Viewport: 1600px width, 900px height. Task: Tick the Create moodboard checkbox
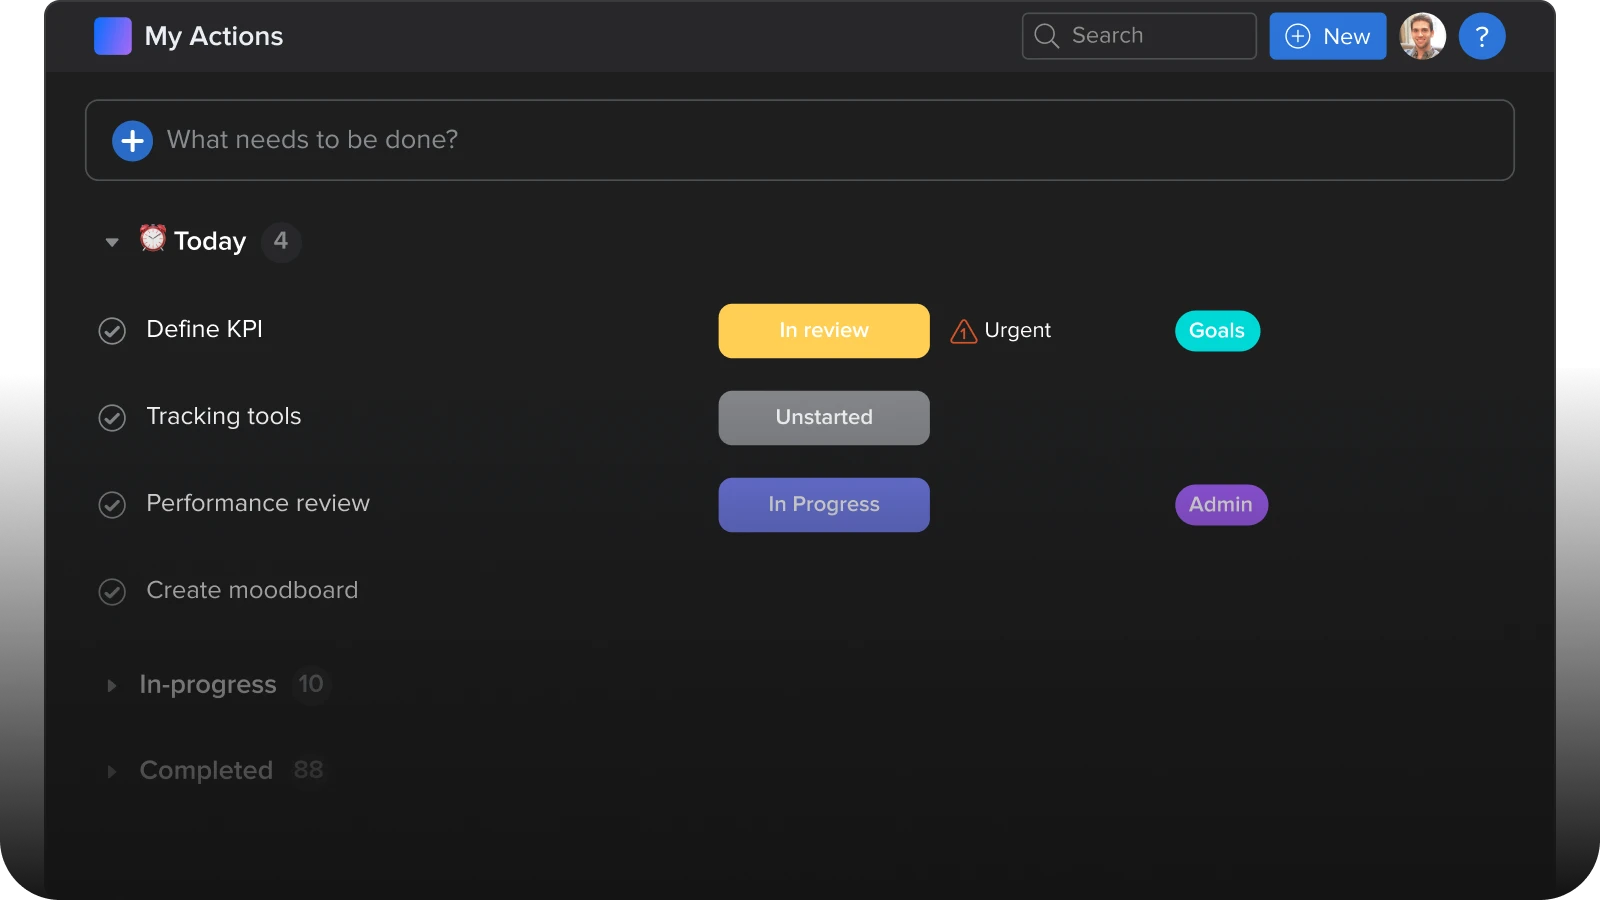pyautogui.click(x=112, y=592)
